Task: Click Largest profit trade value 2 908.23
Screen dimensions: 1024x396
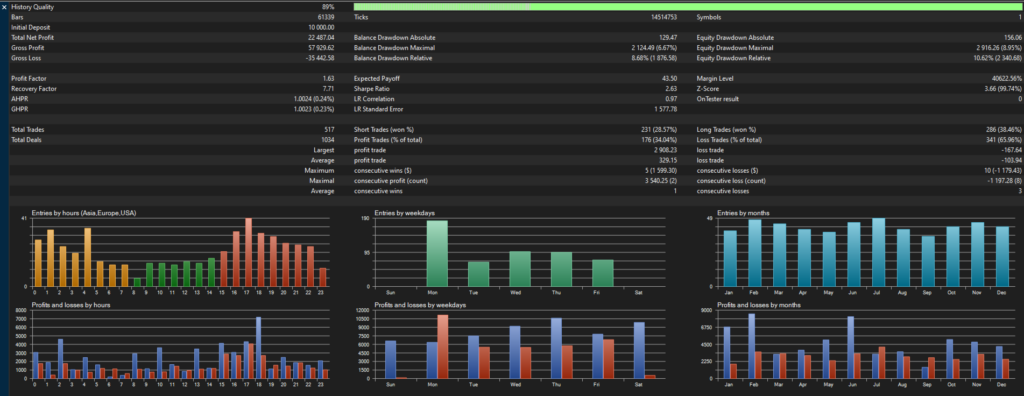Action: [x=665, y=150]
